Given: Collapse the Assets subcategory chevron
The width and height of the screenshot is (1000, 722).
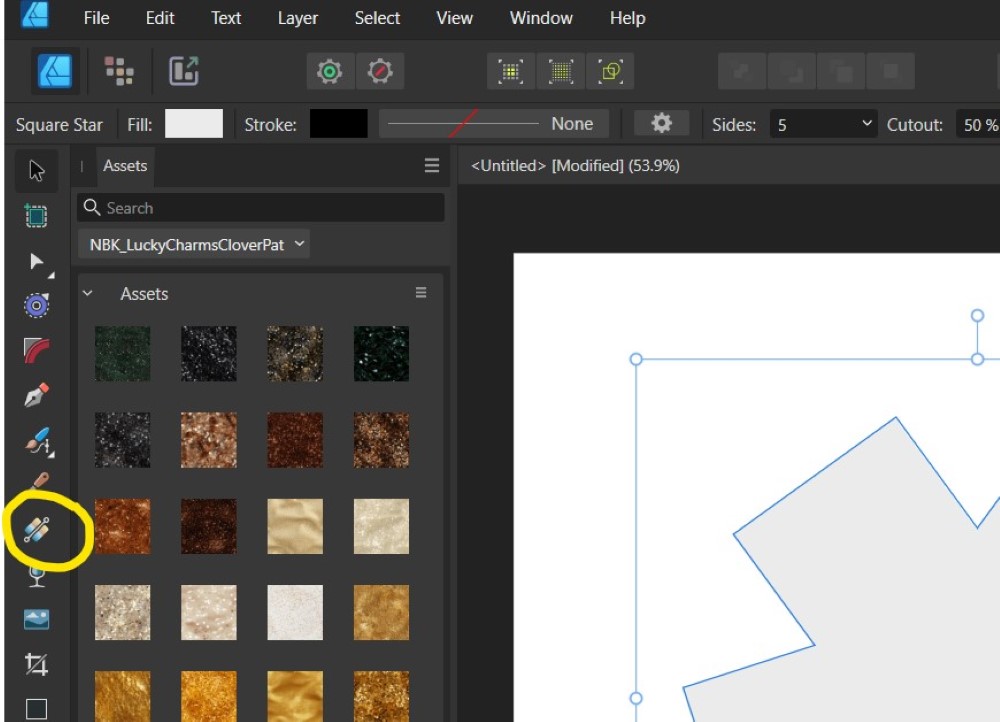Looking at the screenshot, I should (88, 293).
